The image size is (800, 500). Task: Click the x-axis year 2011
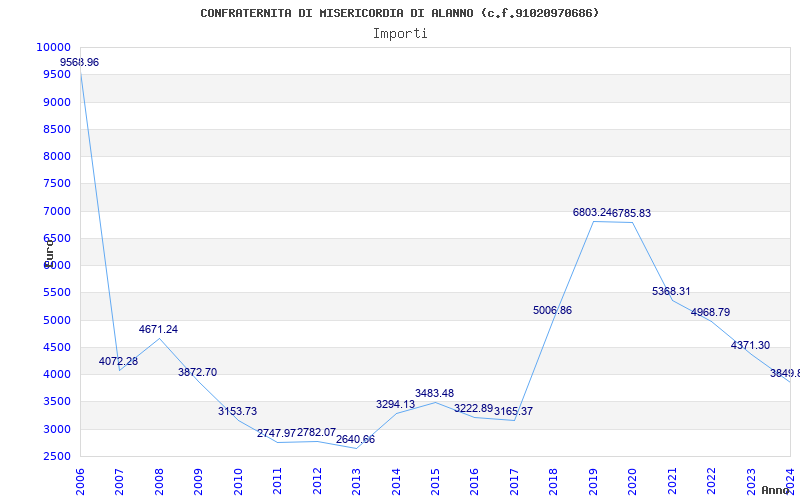pyautogui.click(x=278, y=481)
